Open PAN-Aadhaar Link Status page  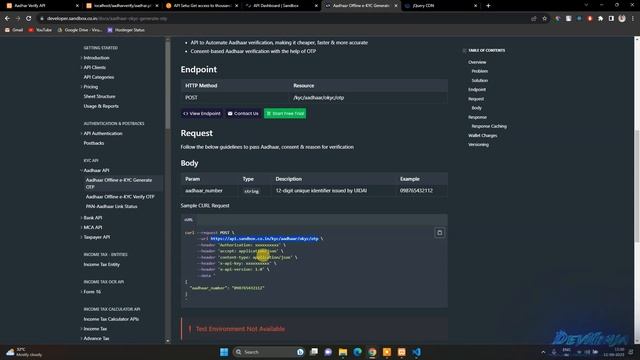(111, 207)
